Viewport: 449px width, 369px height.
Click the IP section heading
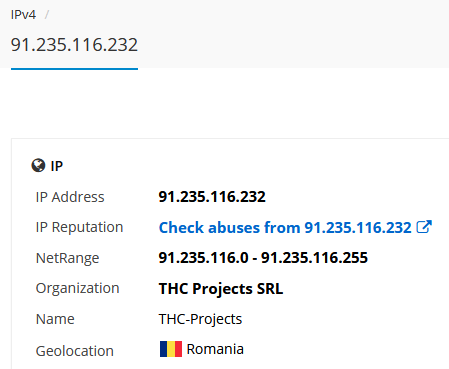(x=57, y=166)
